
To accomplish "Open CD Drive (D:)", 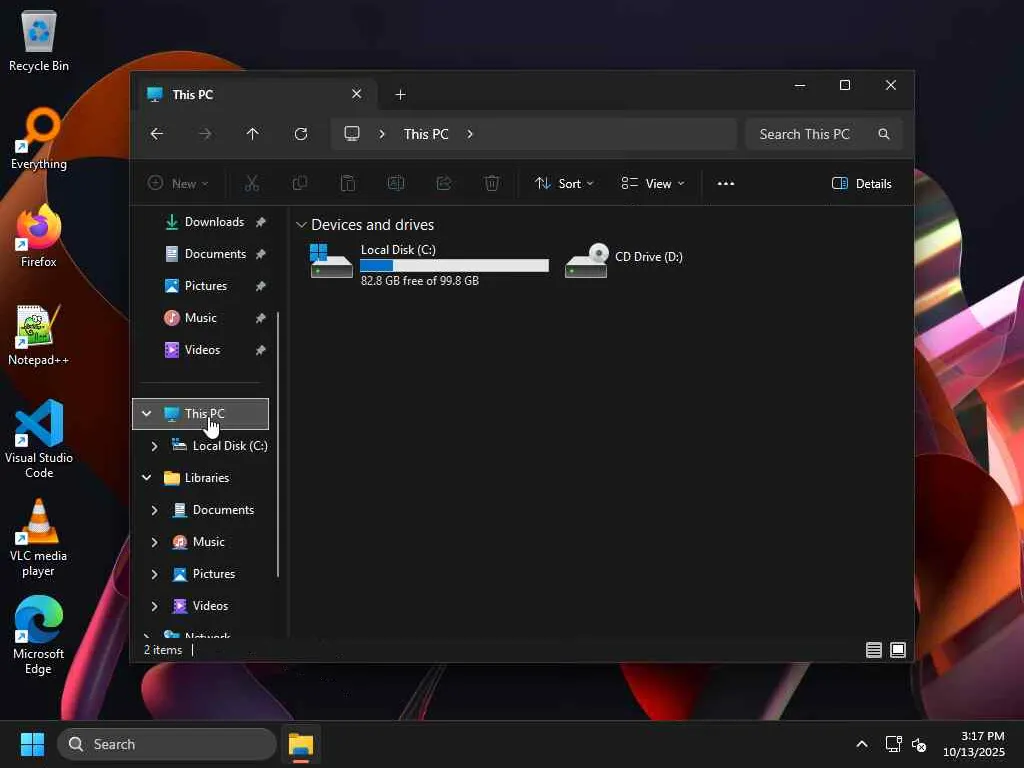I will tap(624, 260).
